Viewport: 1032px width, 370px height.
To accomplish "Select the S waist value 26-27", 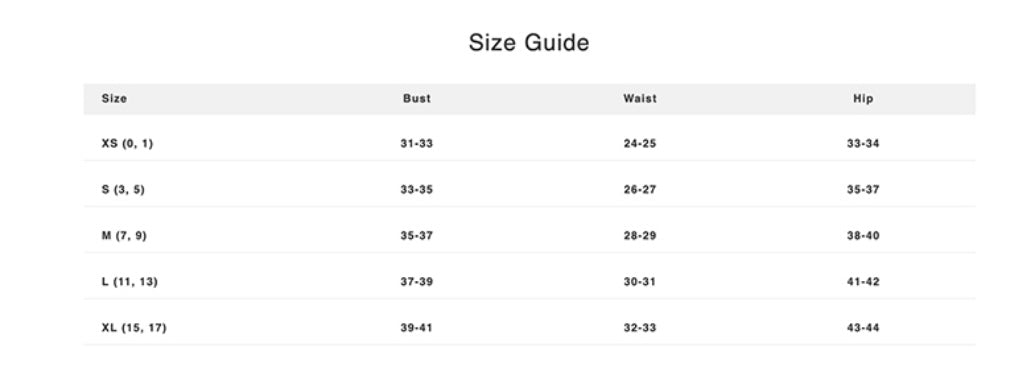I will pyautogui.click(x=640, y=190).
